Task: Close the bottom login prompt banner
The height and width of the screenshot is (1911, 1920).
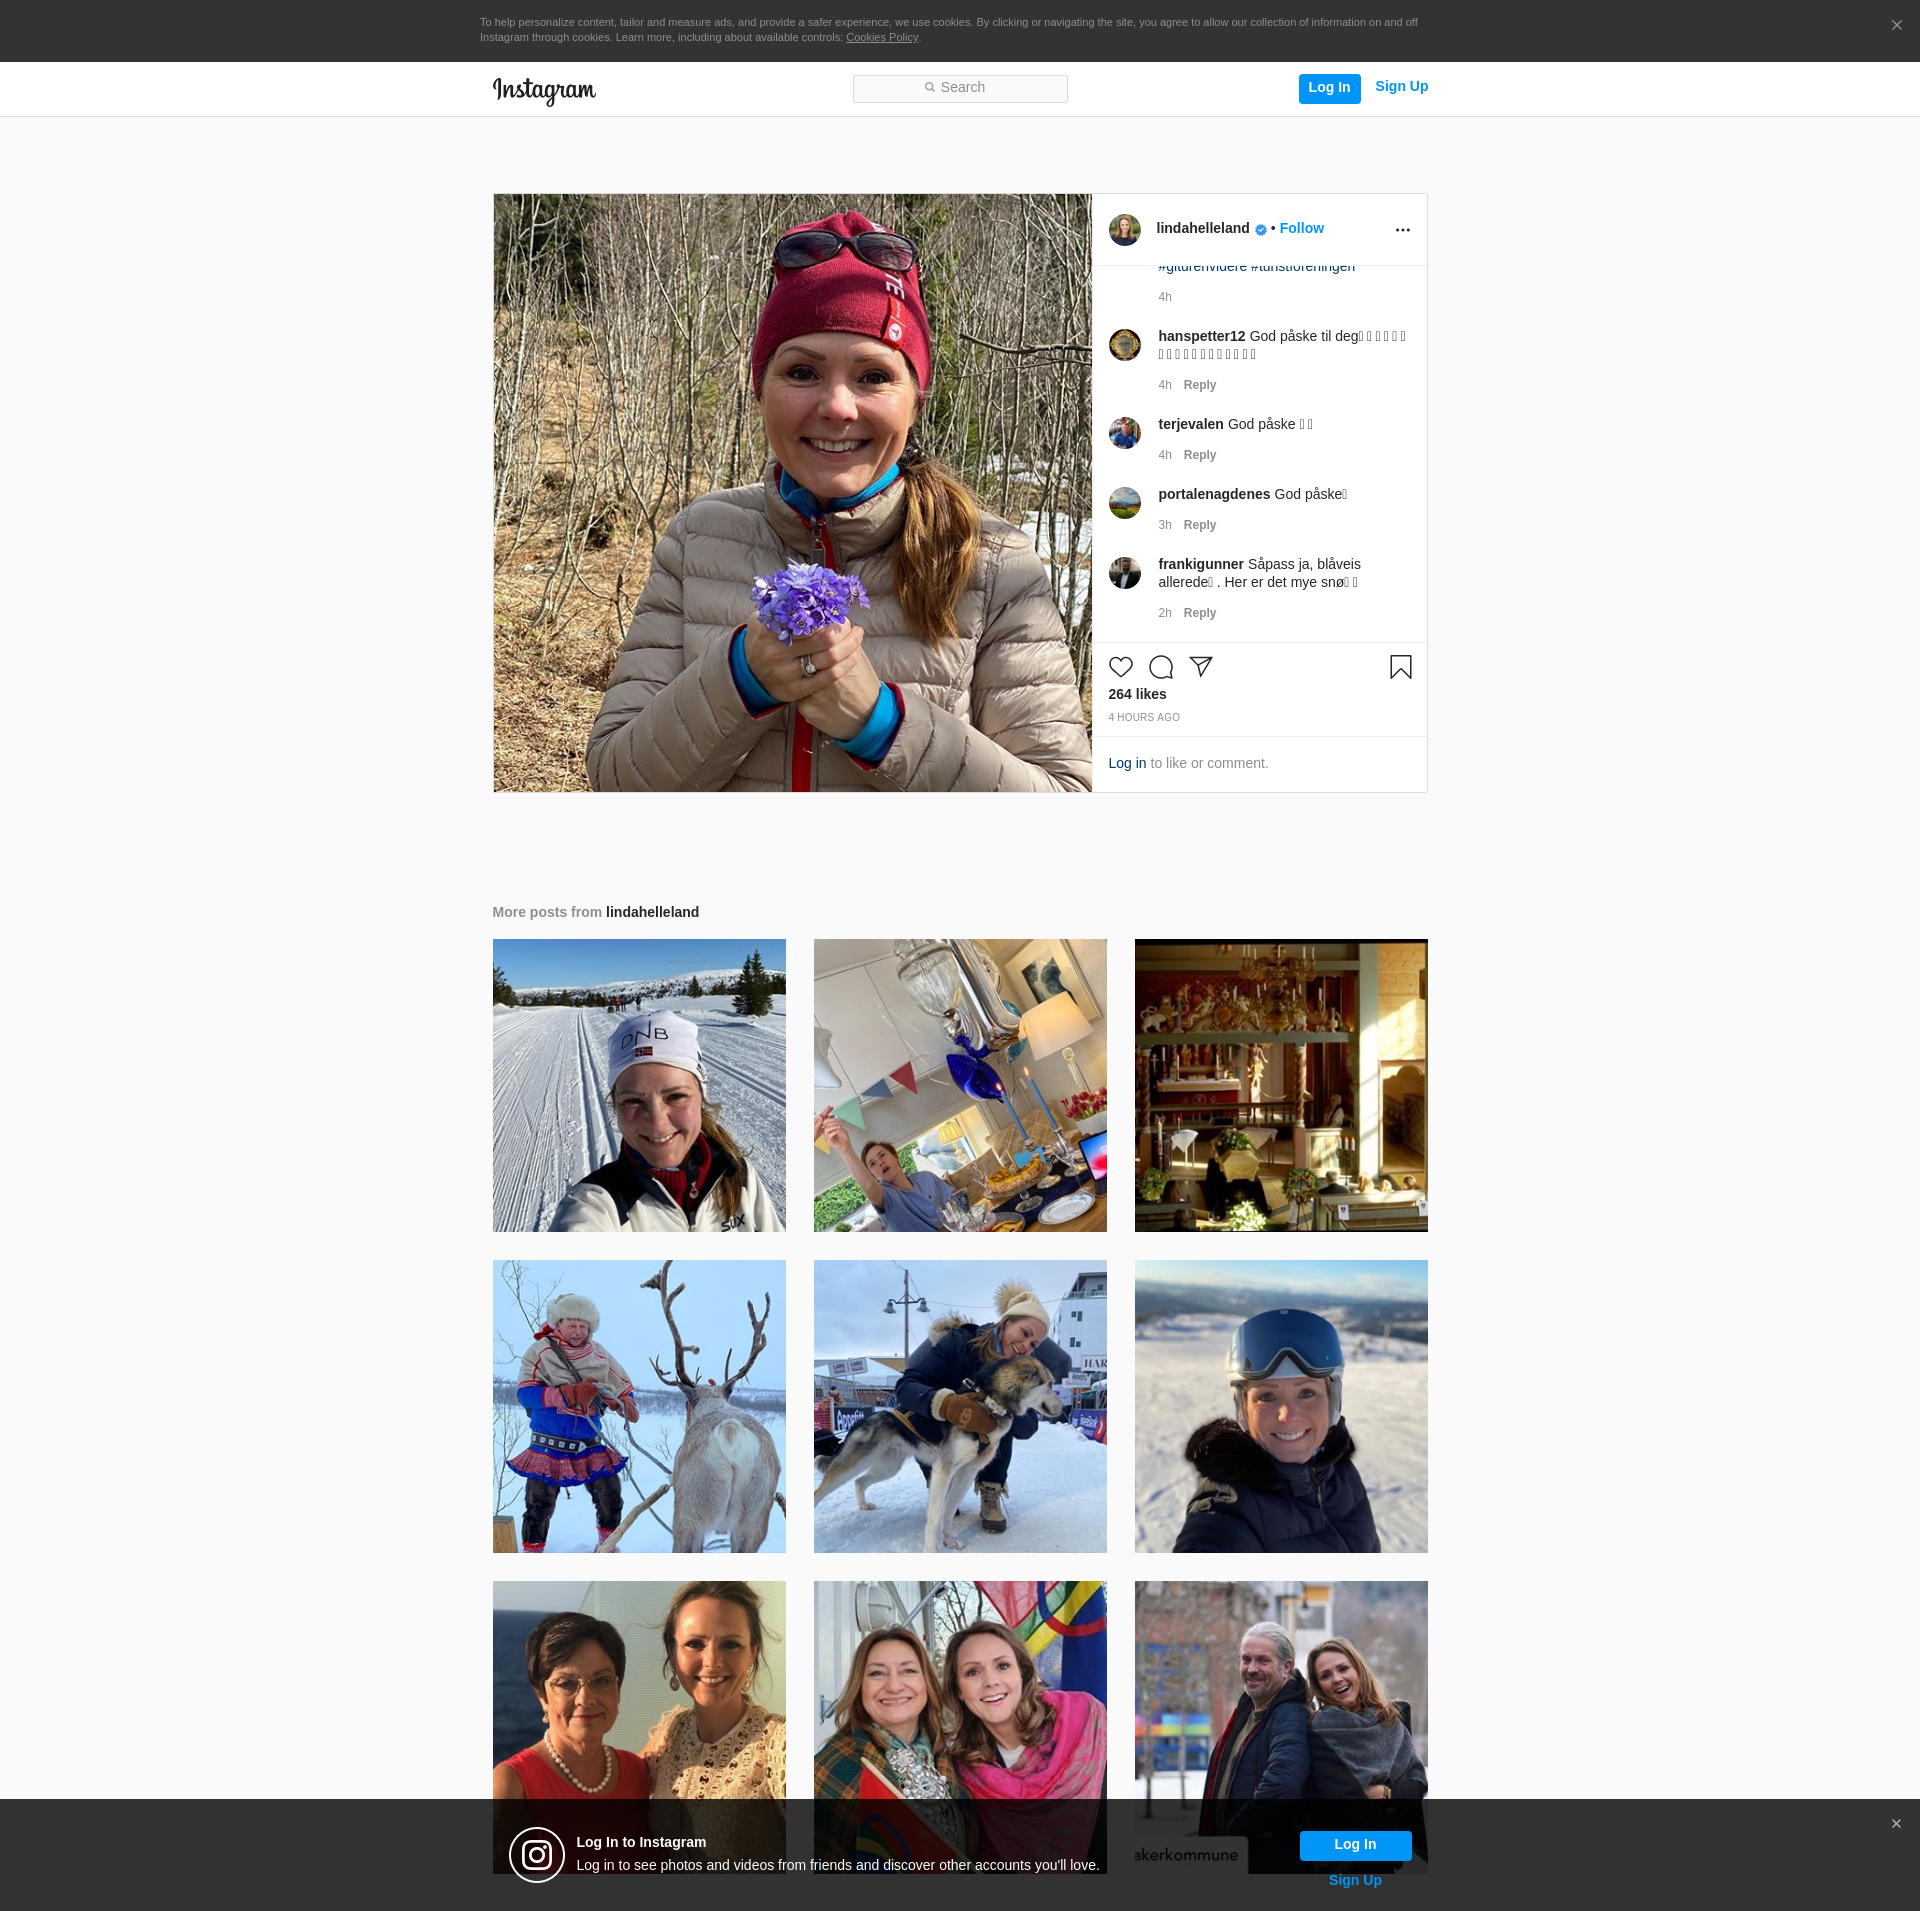Action: [x=1896, y=1824]
